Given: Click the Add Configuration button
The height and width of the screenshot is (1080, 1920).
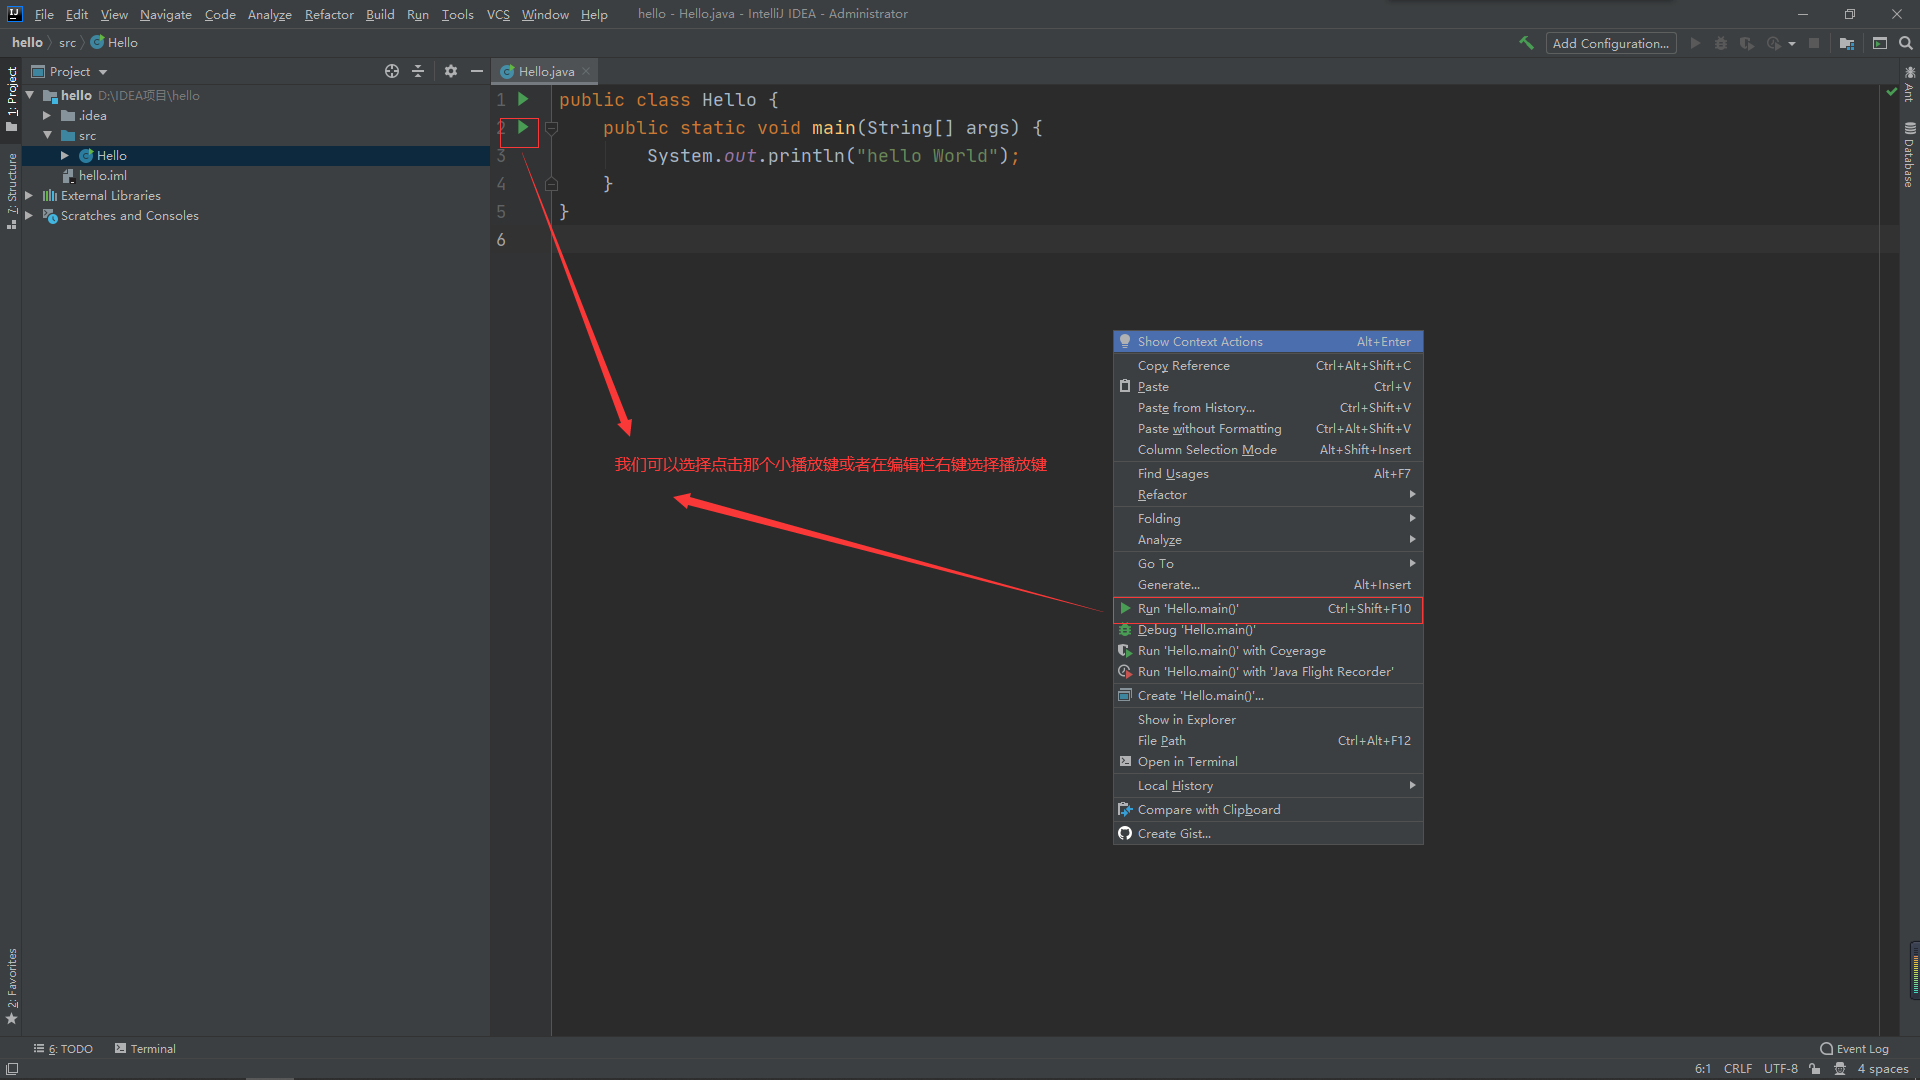Looking at the screenshot, I should [x=1610, y=43].
